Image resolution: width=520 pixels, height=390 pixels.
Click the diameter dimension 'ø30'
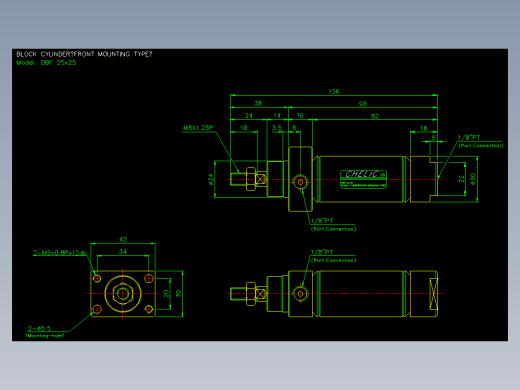point(473,179)
